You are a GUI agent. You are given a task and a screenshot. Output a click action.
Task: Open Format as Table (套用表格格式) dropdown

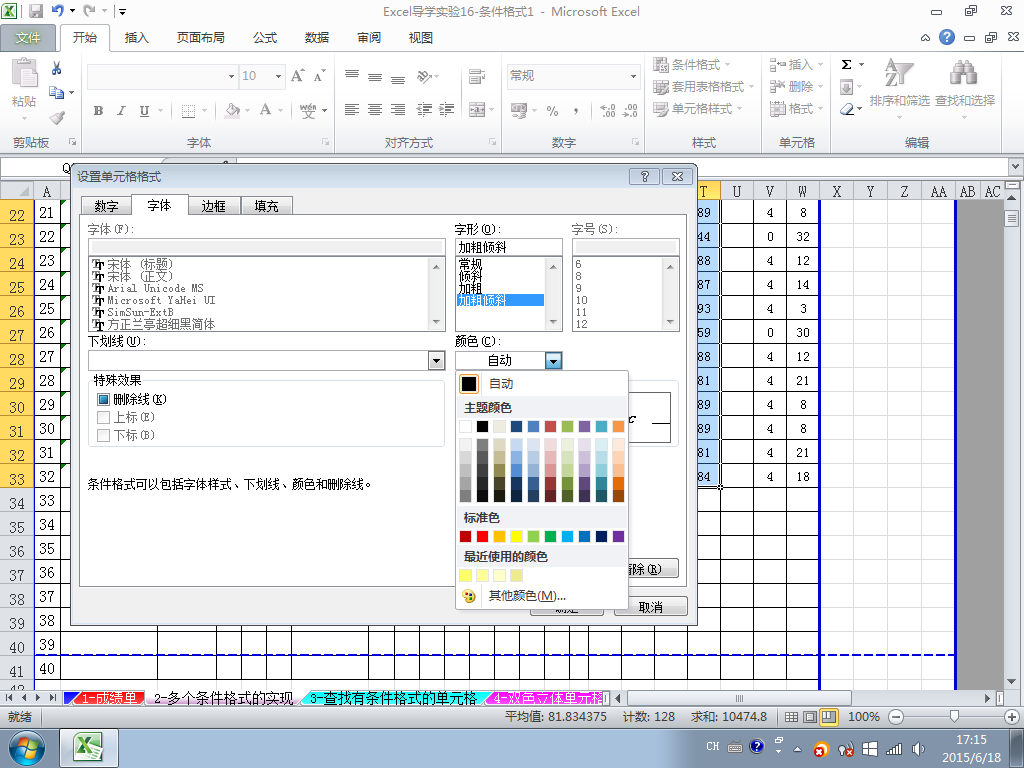704,87
